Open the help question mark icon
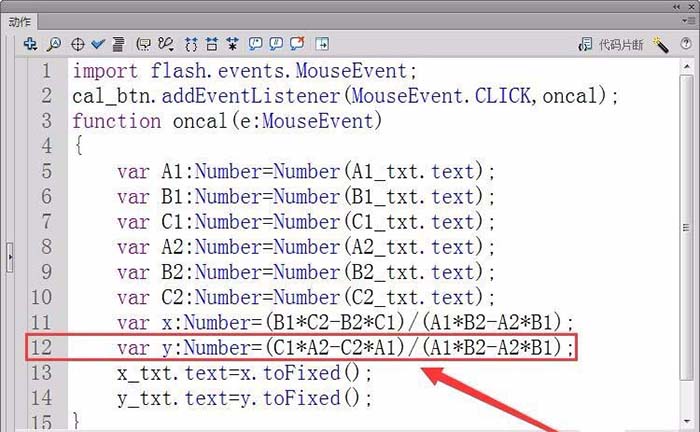The height and width of the screenshot is (432, 700). [686, 43]
